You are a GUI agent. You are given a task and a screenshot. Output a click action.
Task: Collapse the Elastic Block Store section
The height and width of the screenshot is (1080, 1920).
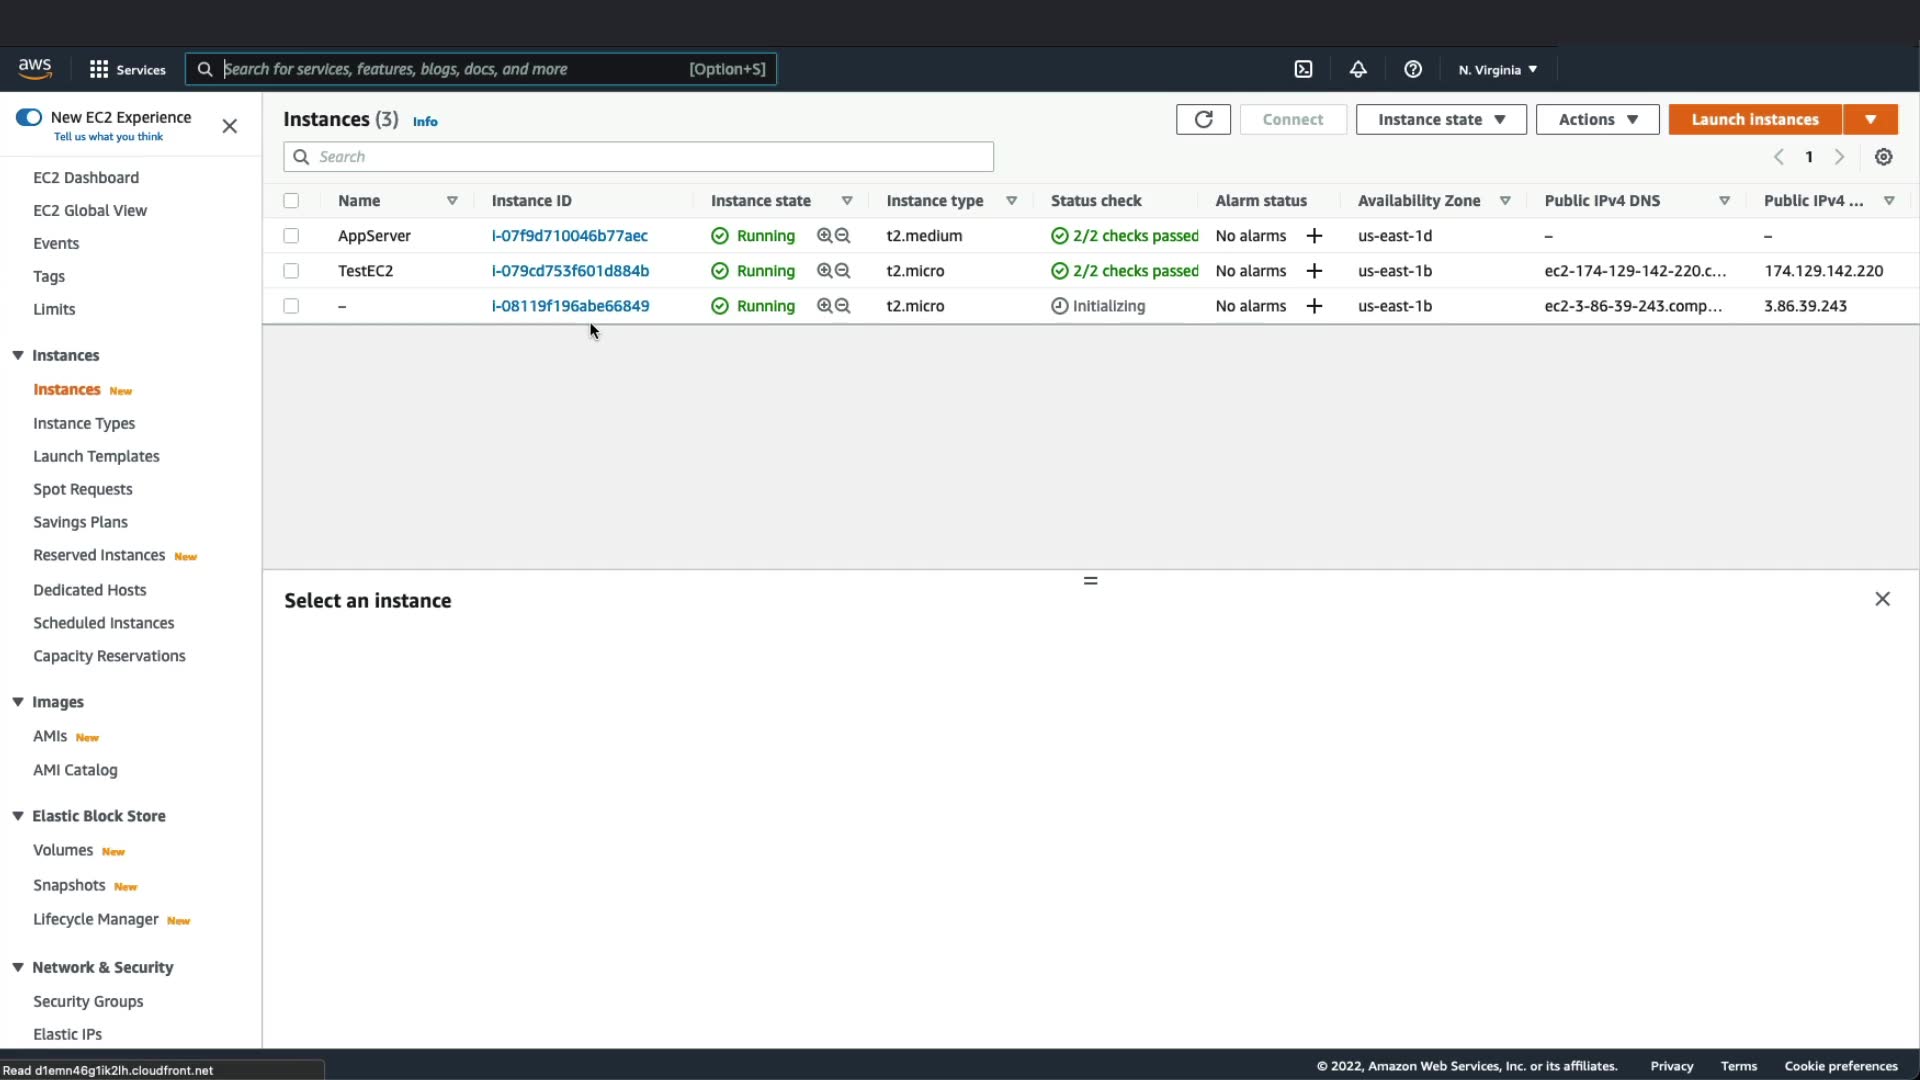(x=18, y=816)
